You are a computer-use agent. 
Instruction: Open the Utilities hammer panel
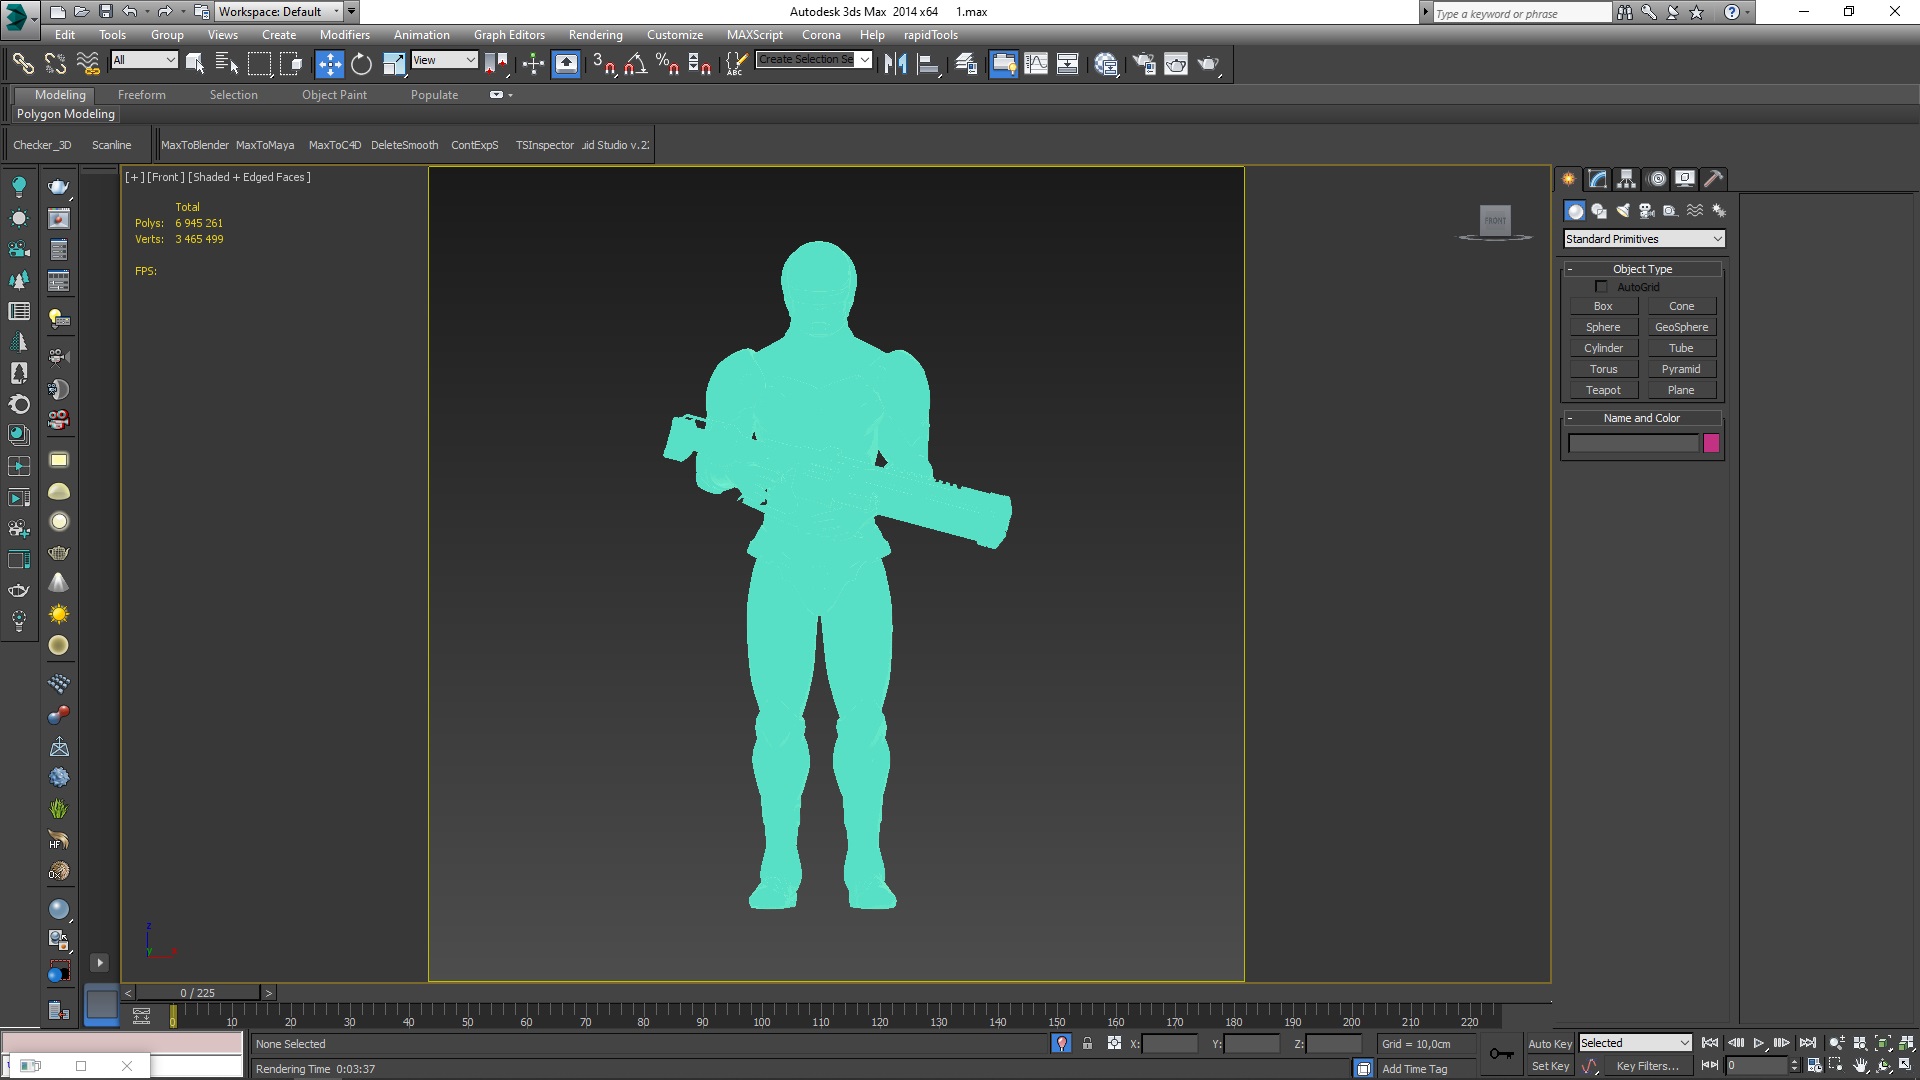[1713, 179]
